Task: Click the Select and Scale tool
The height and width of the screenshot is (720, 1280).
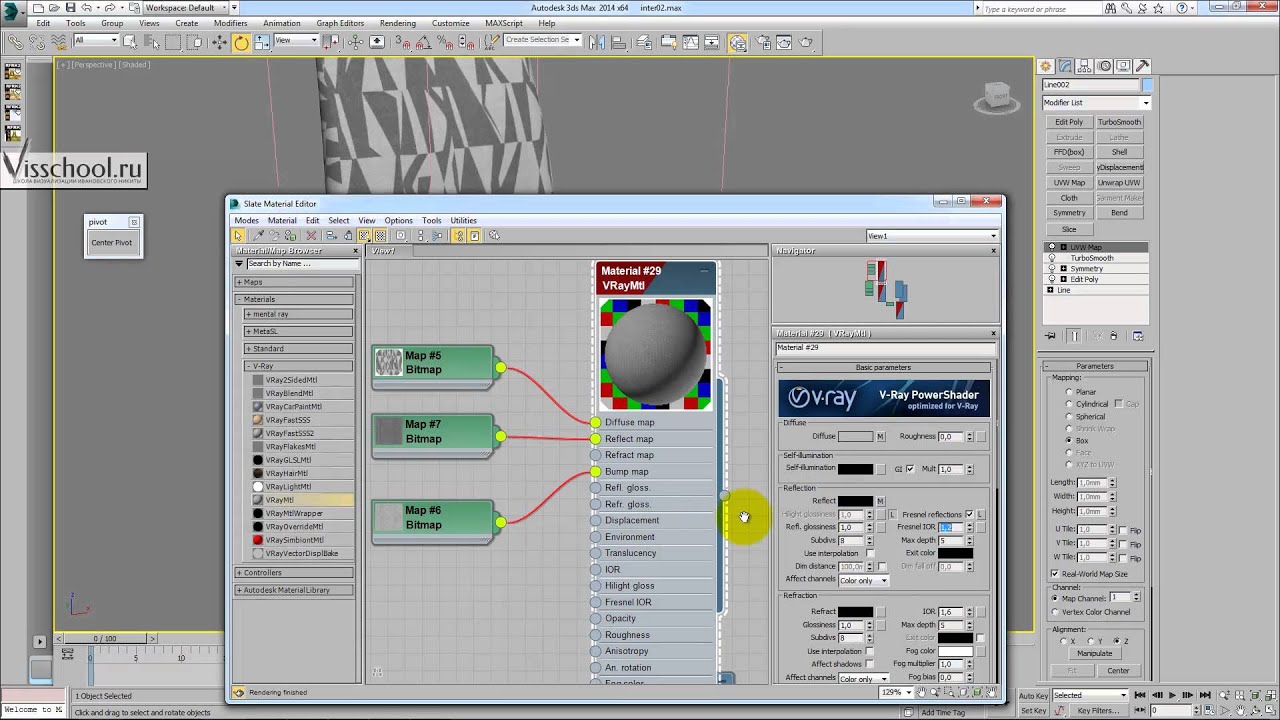Action: point(262,42)
